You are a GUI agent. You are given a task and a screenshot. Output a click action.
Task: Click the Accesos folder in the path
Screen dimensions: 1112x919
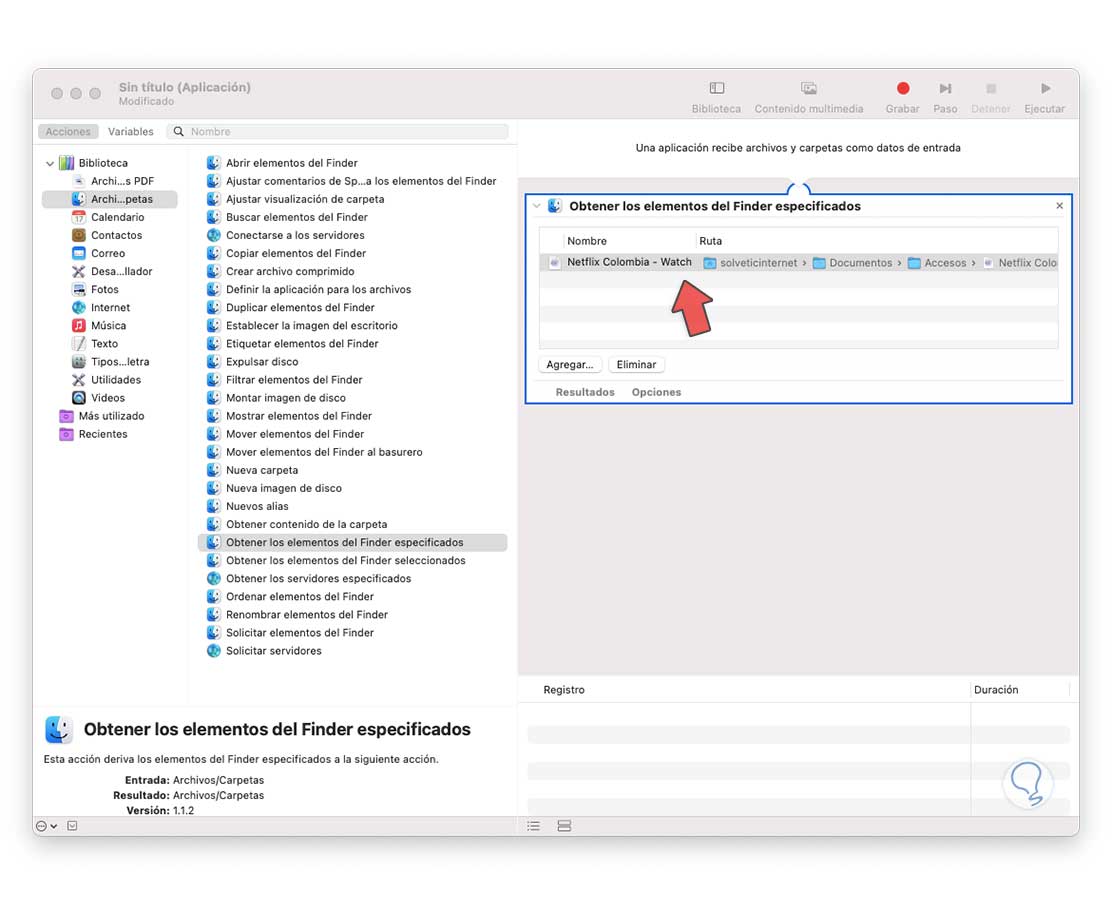938,263
